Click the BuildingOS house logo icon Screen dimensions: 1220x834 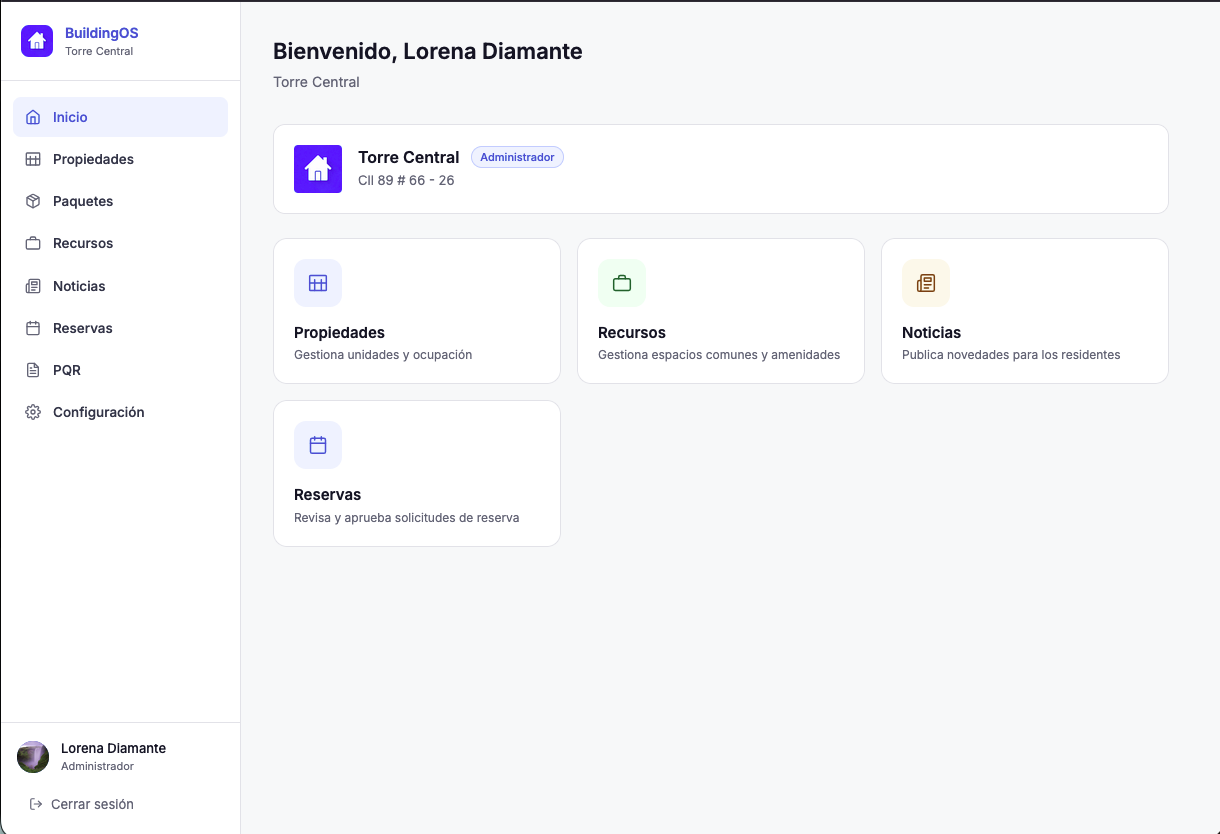(x=37, y=41)
